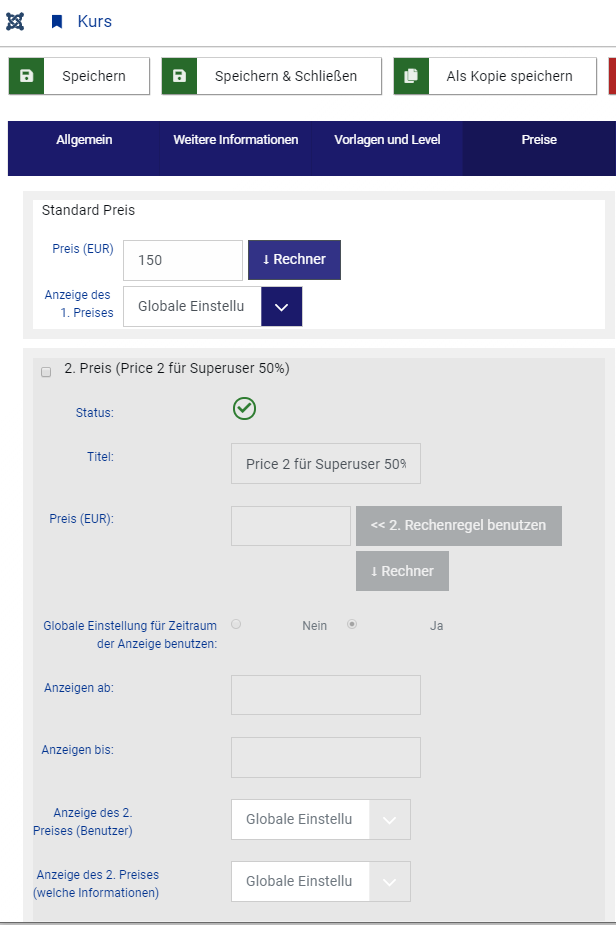
Task: Select the Nein radio button
Action: 236,624
